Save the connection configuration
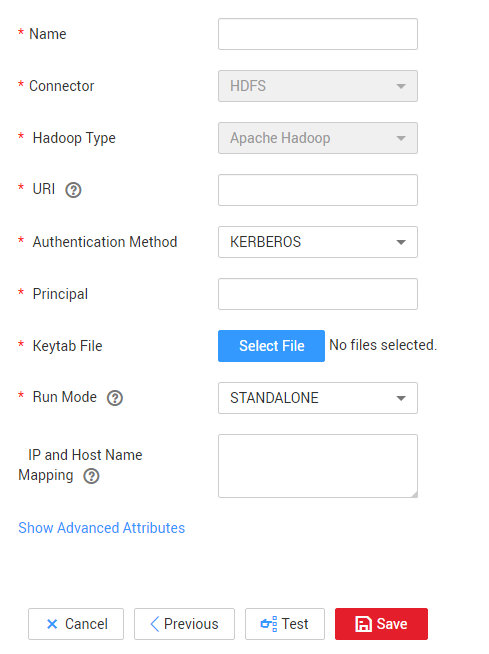489x654 pixels. (381, 624)
